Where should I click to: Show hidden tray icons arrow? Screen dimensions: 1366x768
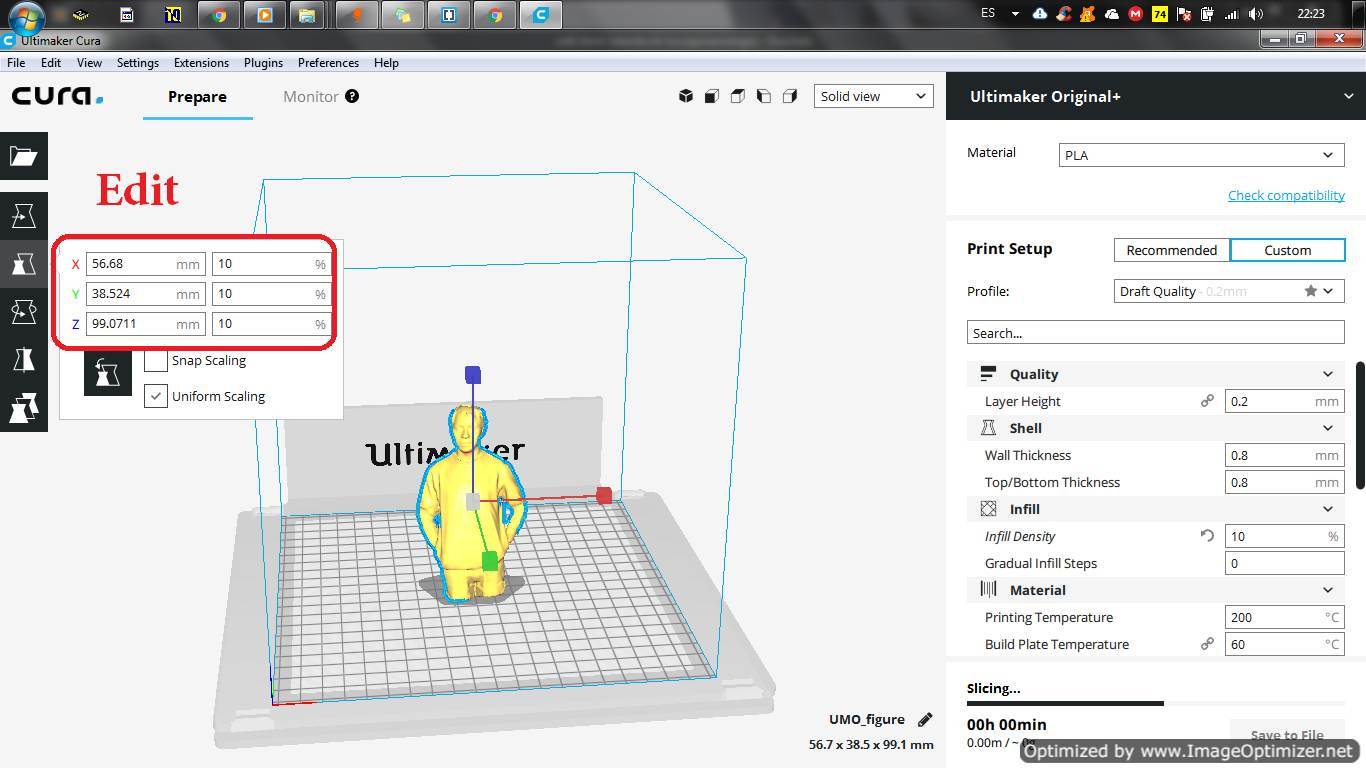tap(1015, 14)
